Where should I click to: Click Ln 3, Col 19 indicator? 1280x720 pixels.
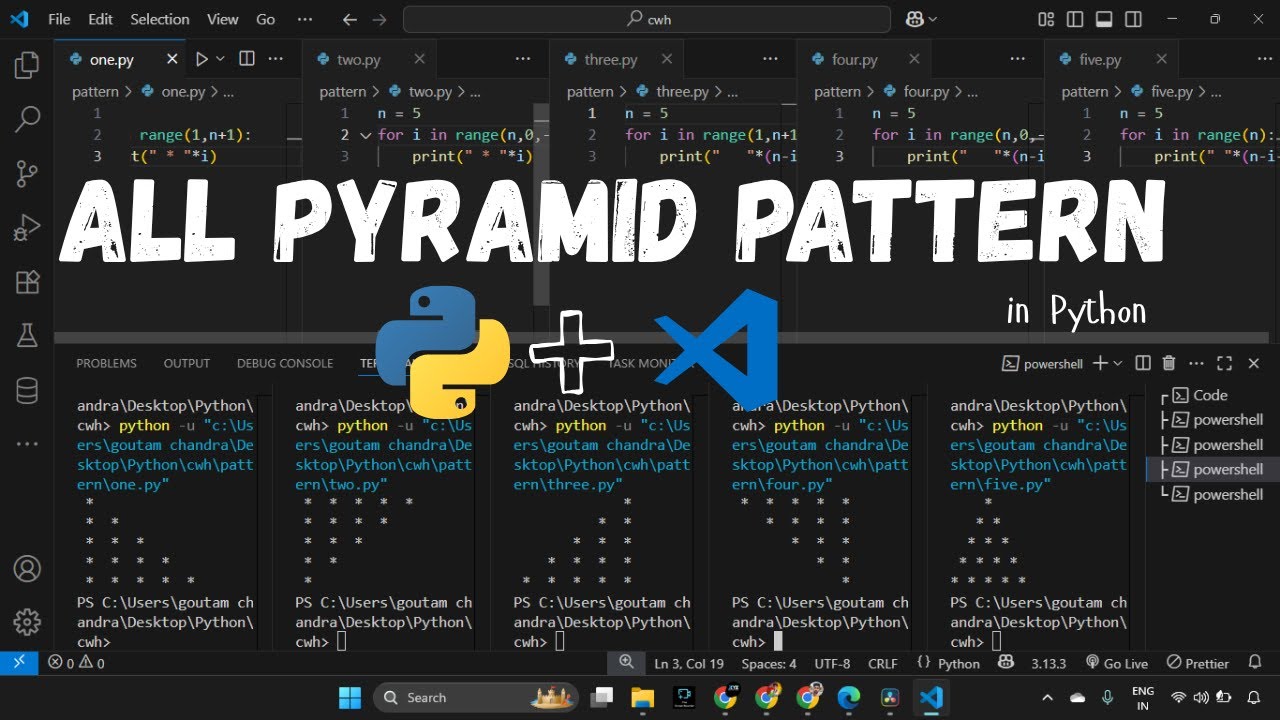(689, 663)
